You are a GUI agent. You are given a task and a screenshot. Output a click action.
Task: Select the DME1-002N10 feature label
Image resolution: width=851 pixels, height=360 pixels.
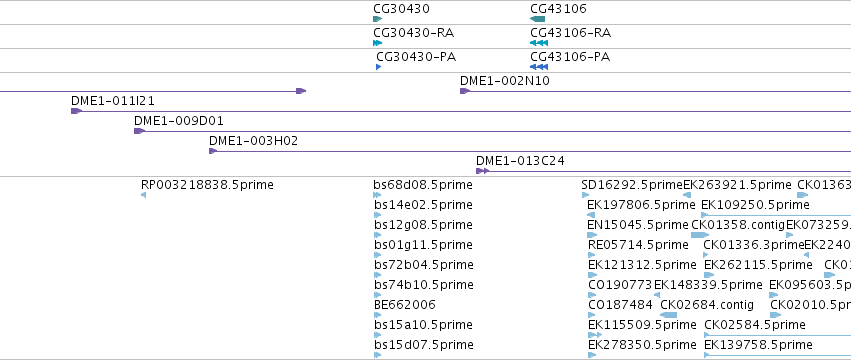pos(505,81)
